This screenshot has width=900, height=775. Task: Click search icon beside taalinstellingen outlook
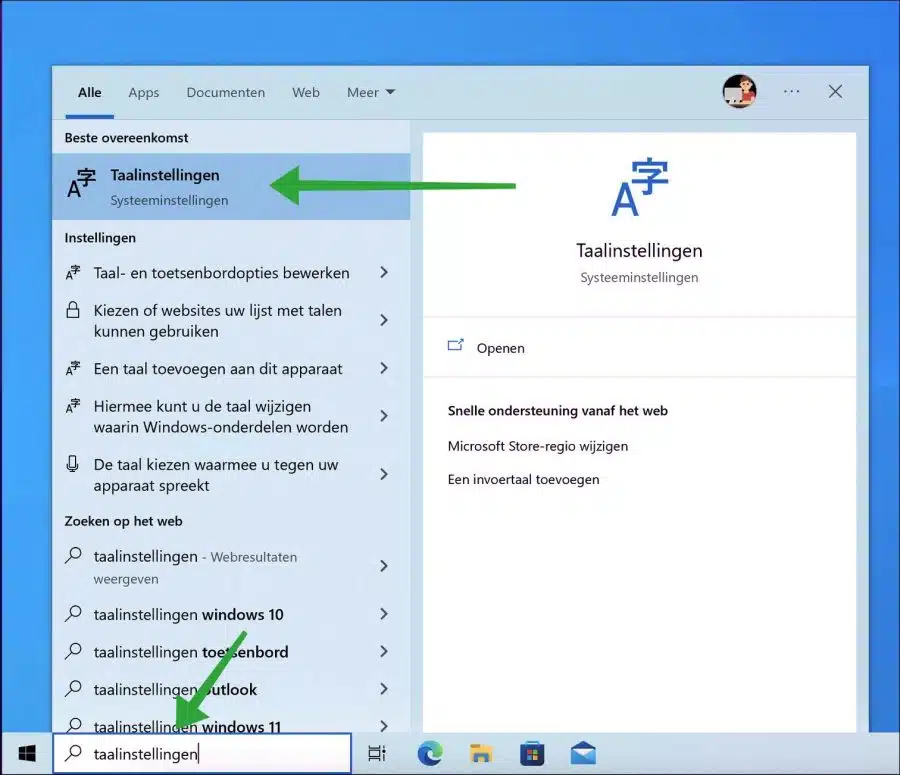(73, 688)
